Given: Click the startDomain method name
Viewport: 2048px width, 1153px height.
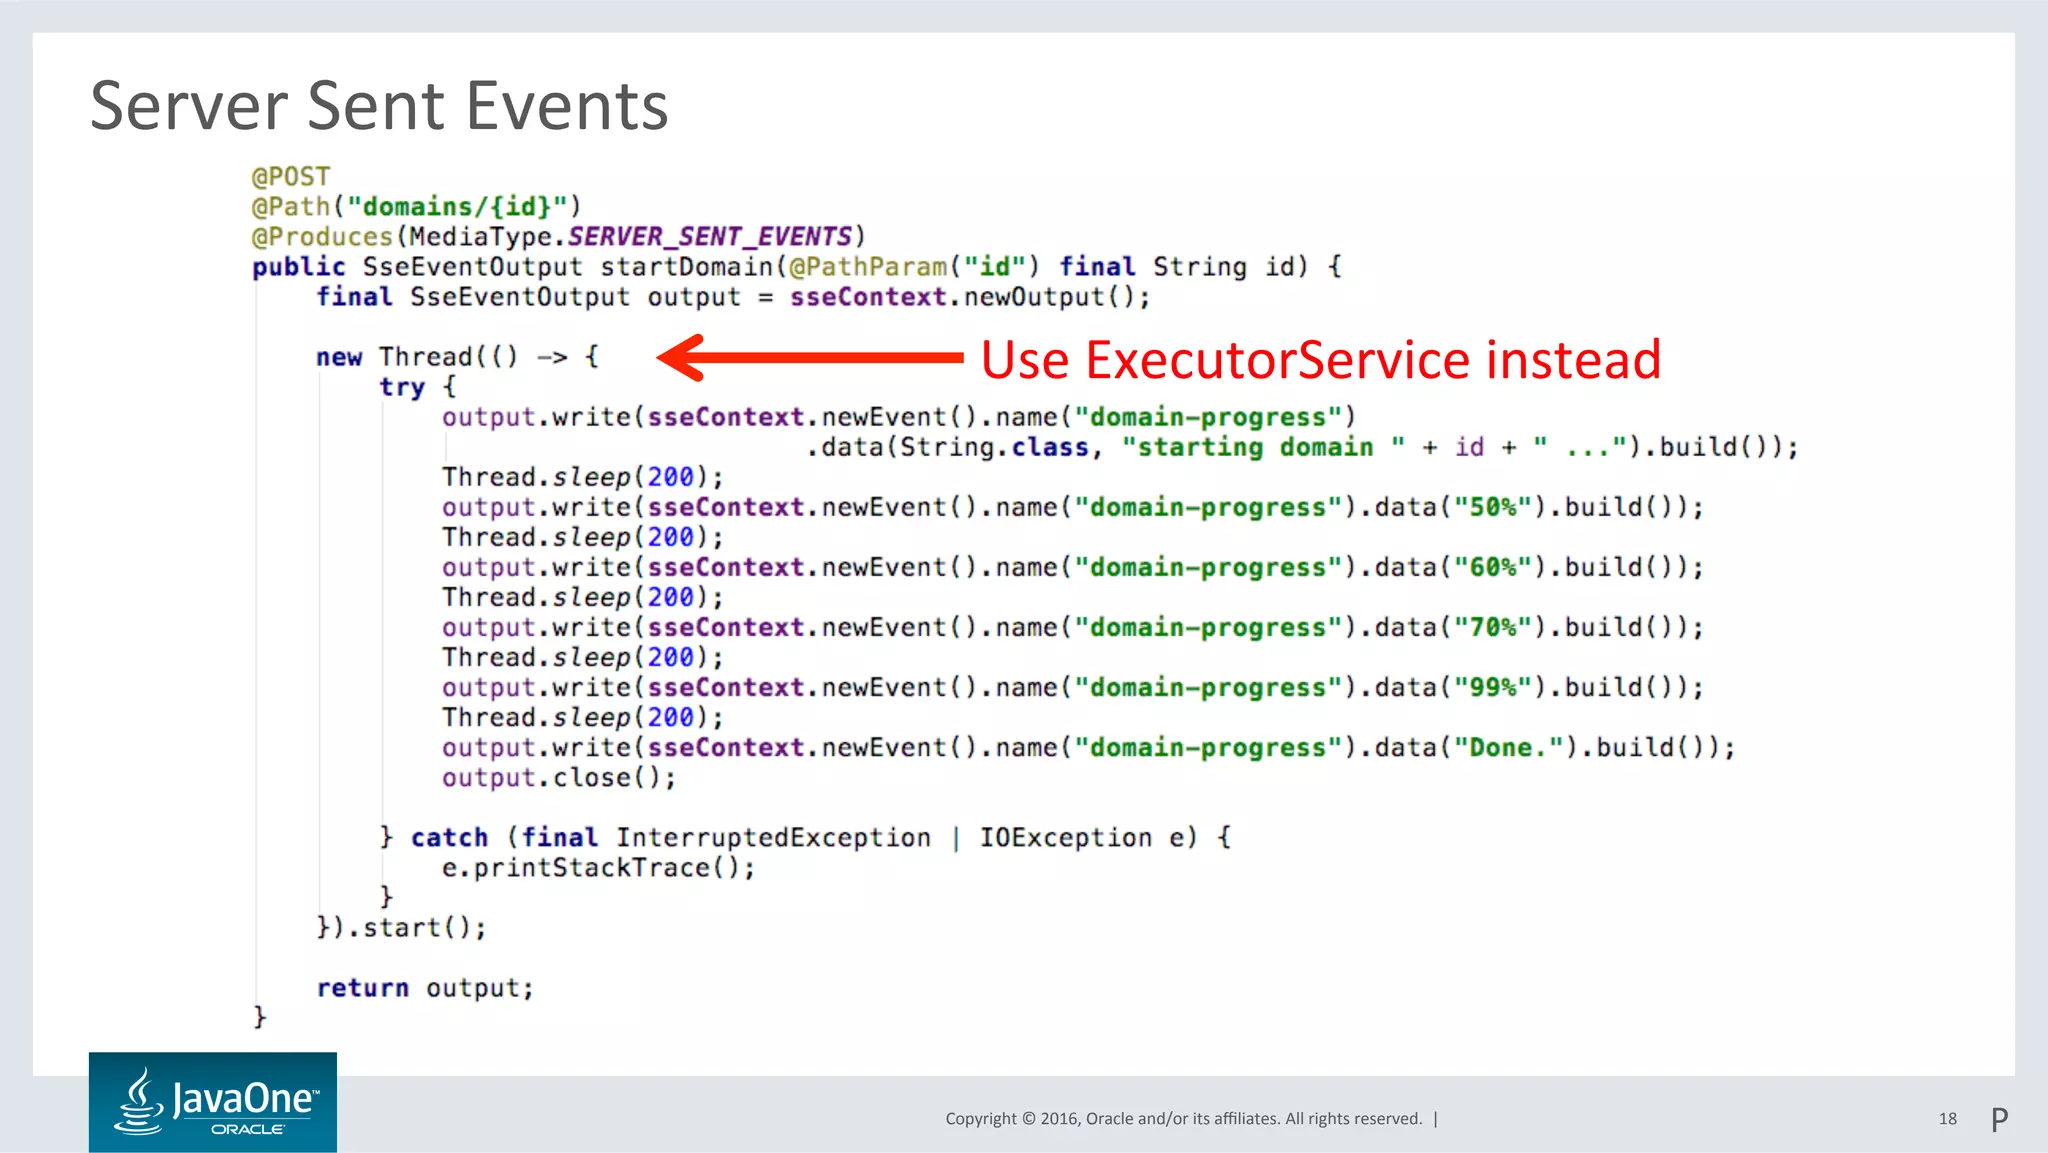Looking at the screenshot, I should click(x=686, y=267).
